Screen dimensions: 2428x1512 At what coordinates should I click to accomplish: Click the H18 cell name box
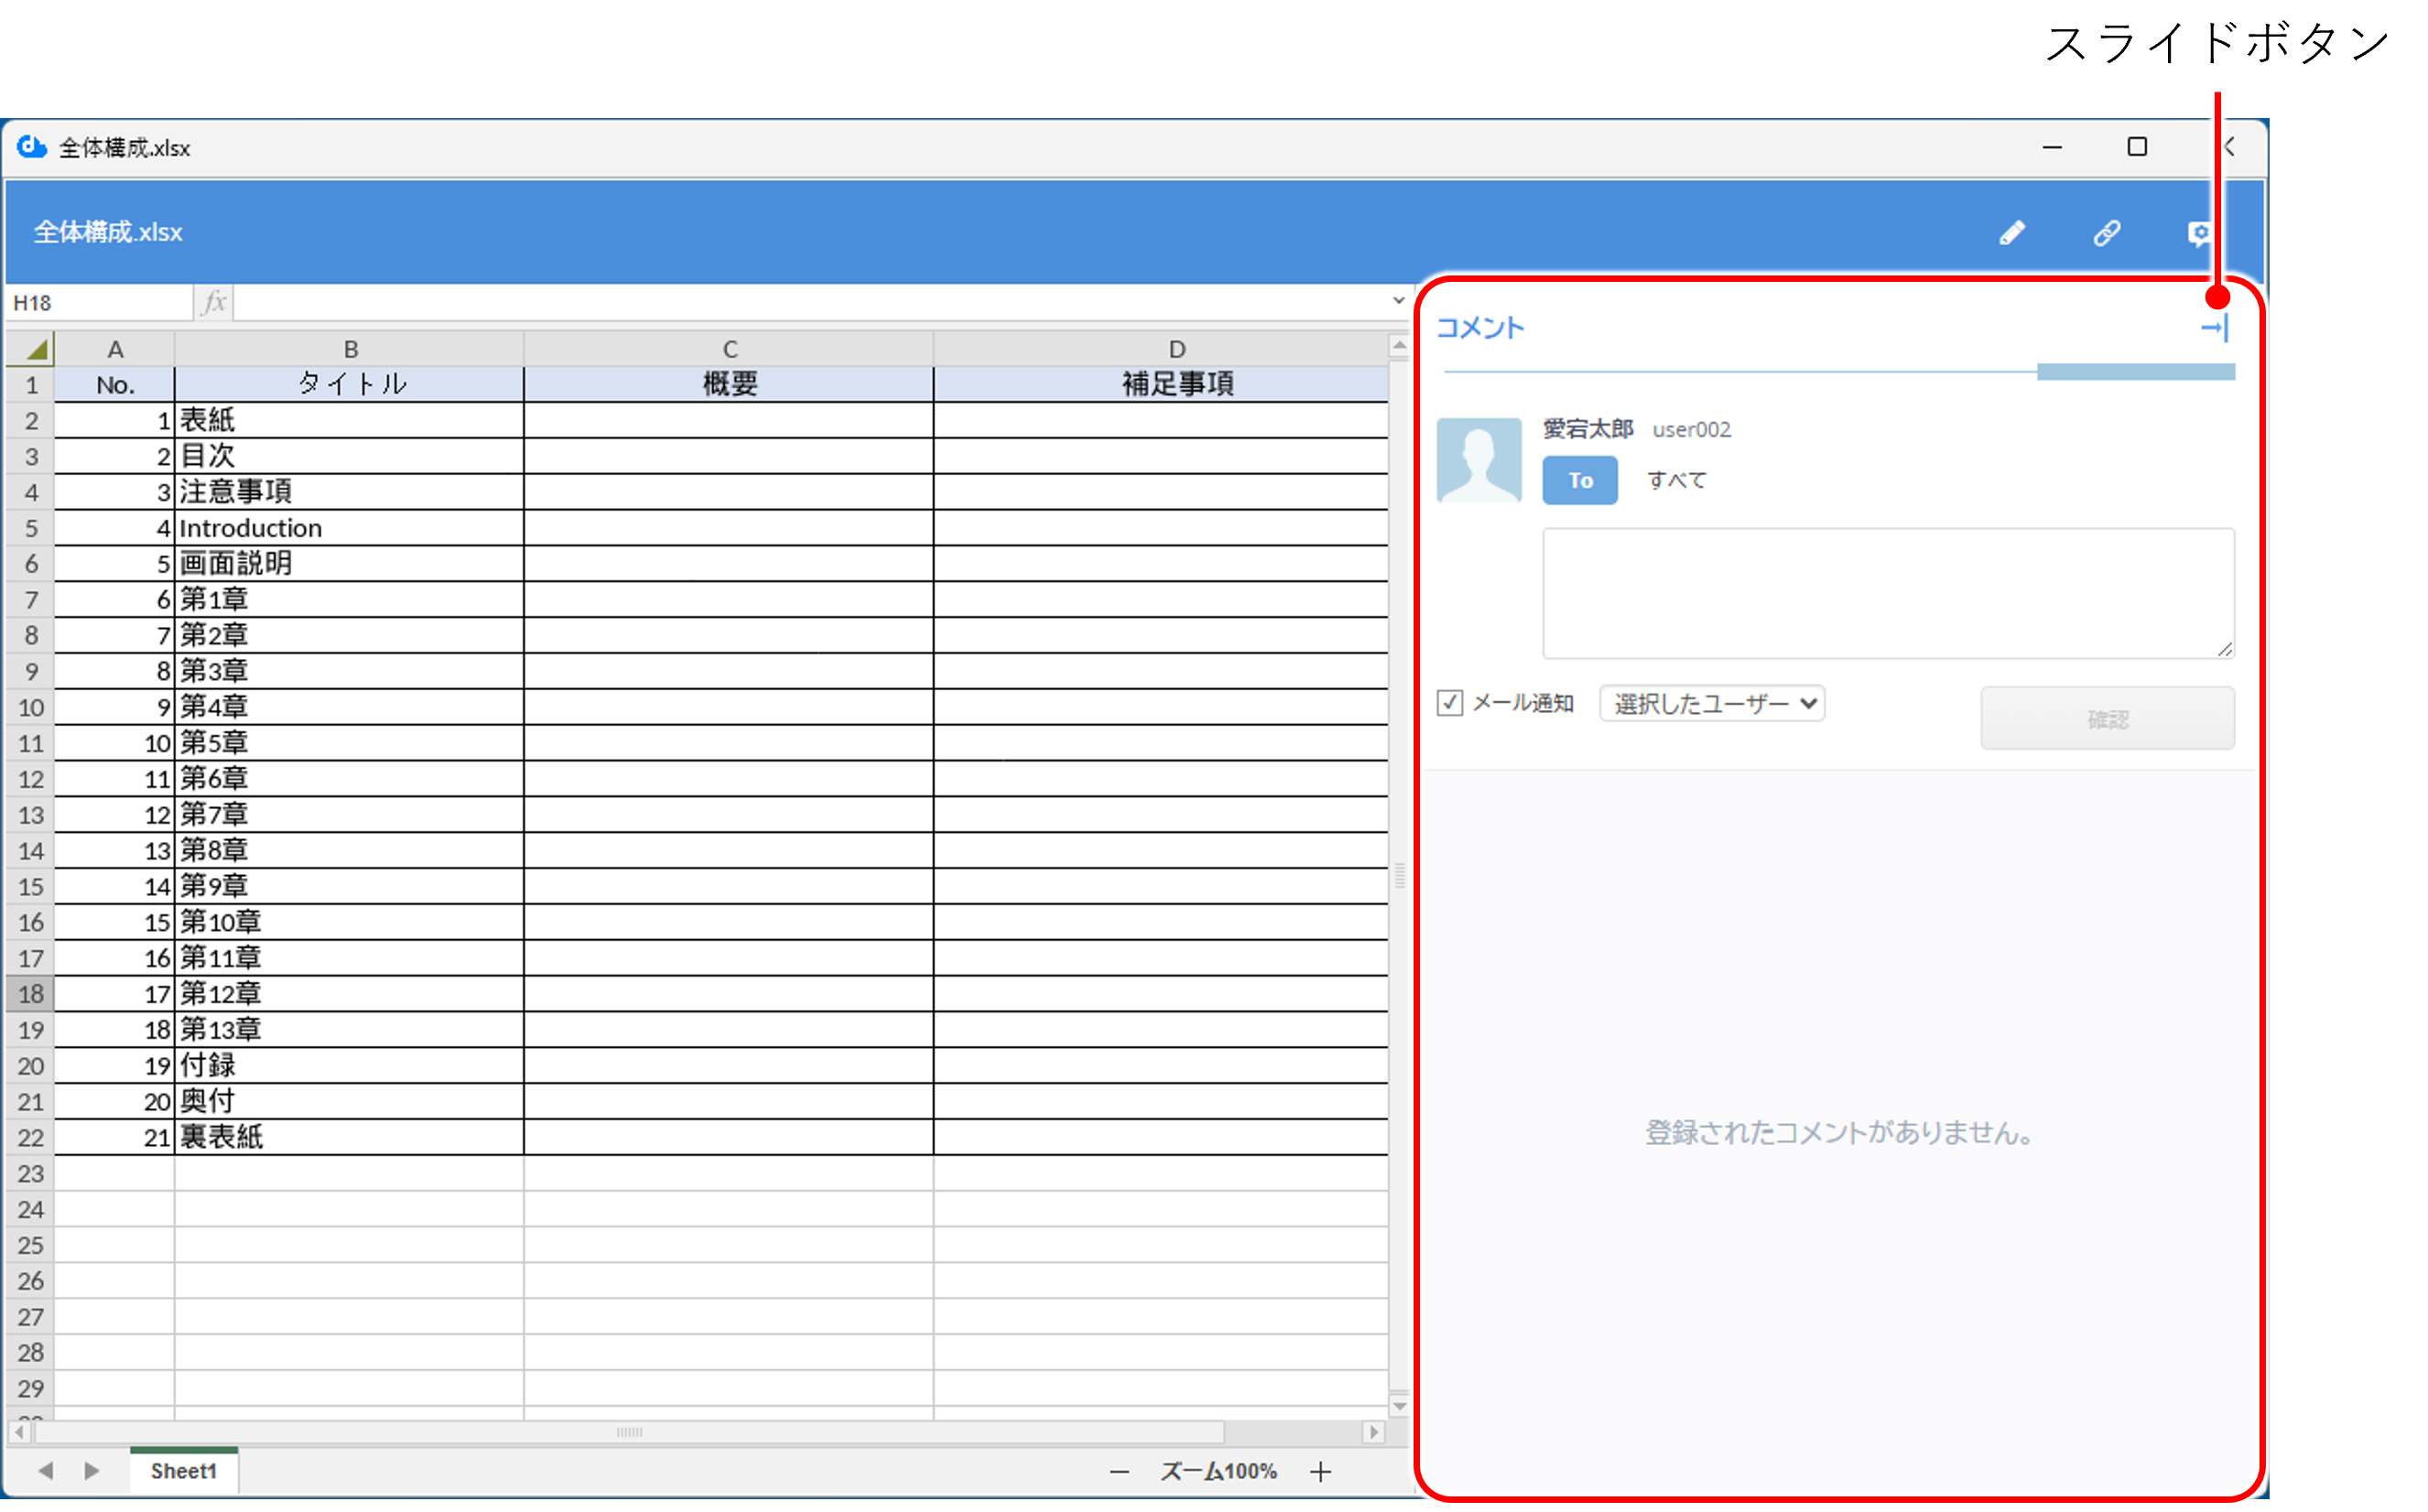[x=97, y=302]
